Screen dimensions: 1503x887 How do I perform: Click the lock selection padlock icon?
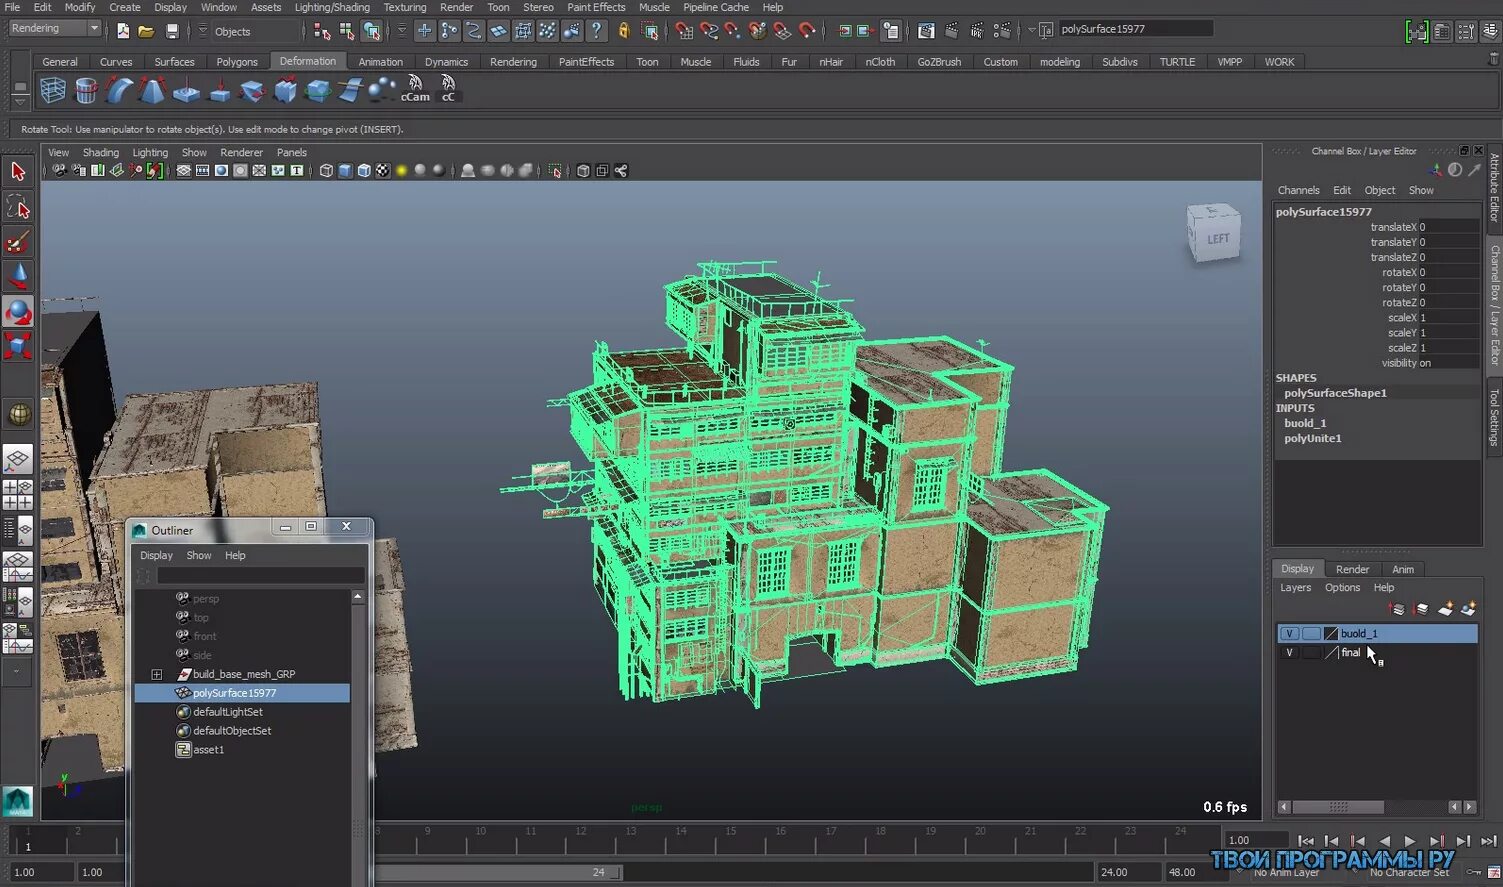coord(624,31)
